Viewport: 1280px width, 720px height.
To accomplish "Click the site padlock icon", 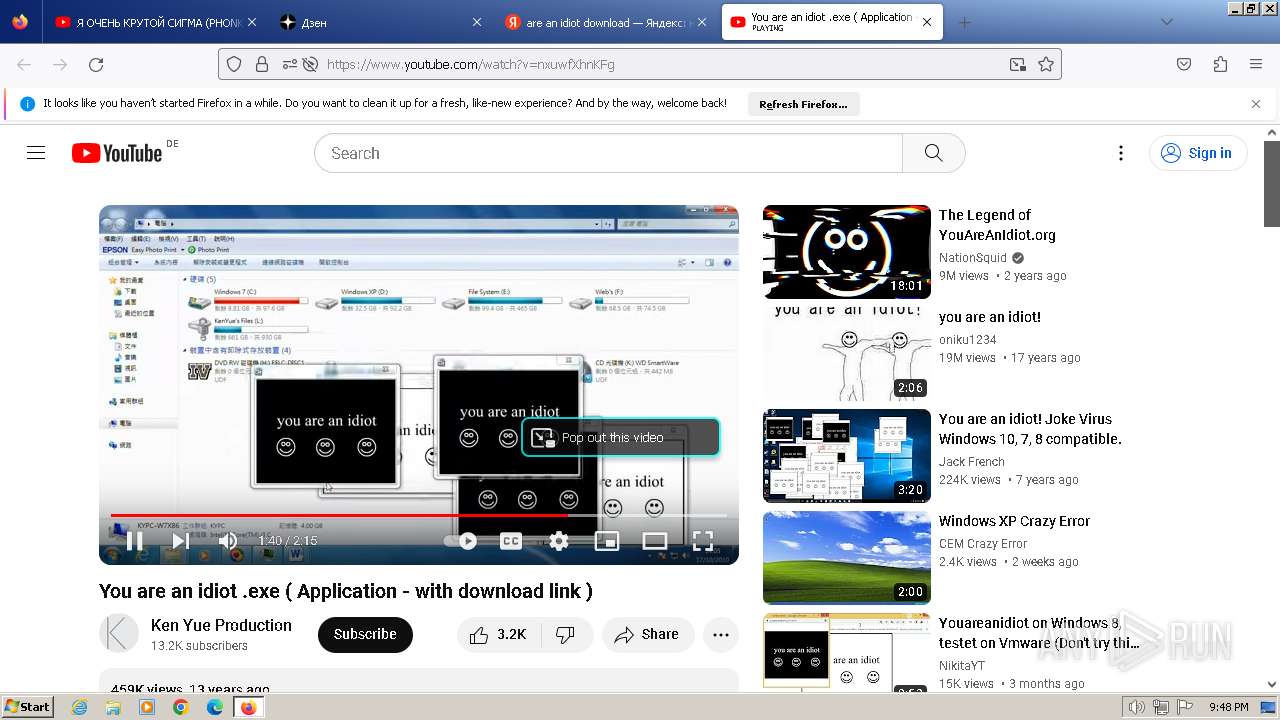I will 262,64.
